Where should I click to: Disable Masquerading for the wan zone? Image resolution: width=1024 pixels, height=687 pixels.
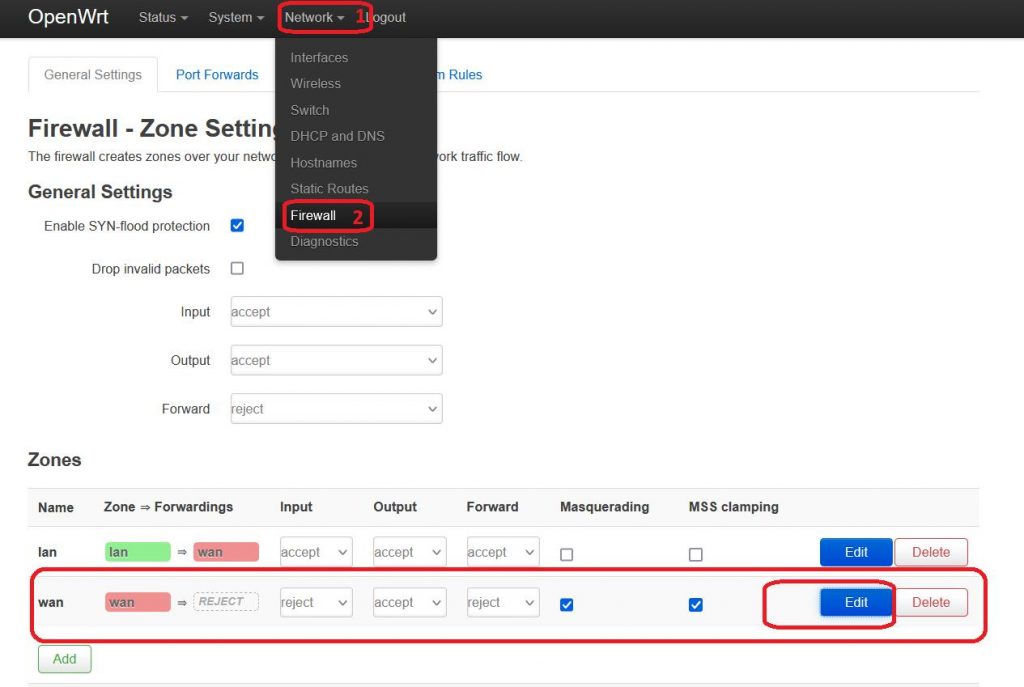click(567, 605)
